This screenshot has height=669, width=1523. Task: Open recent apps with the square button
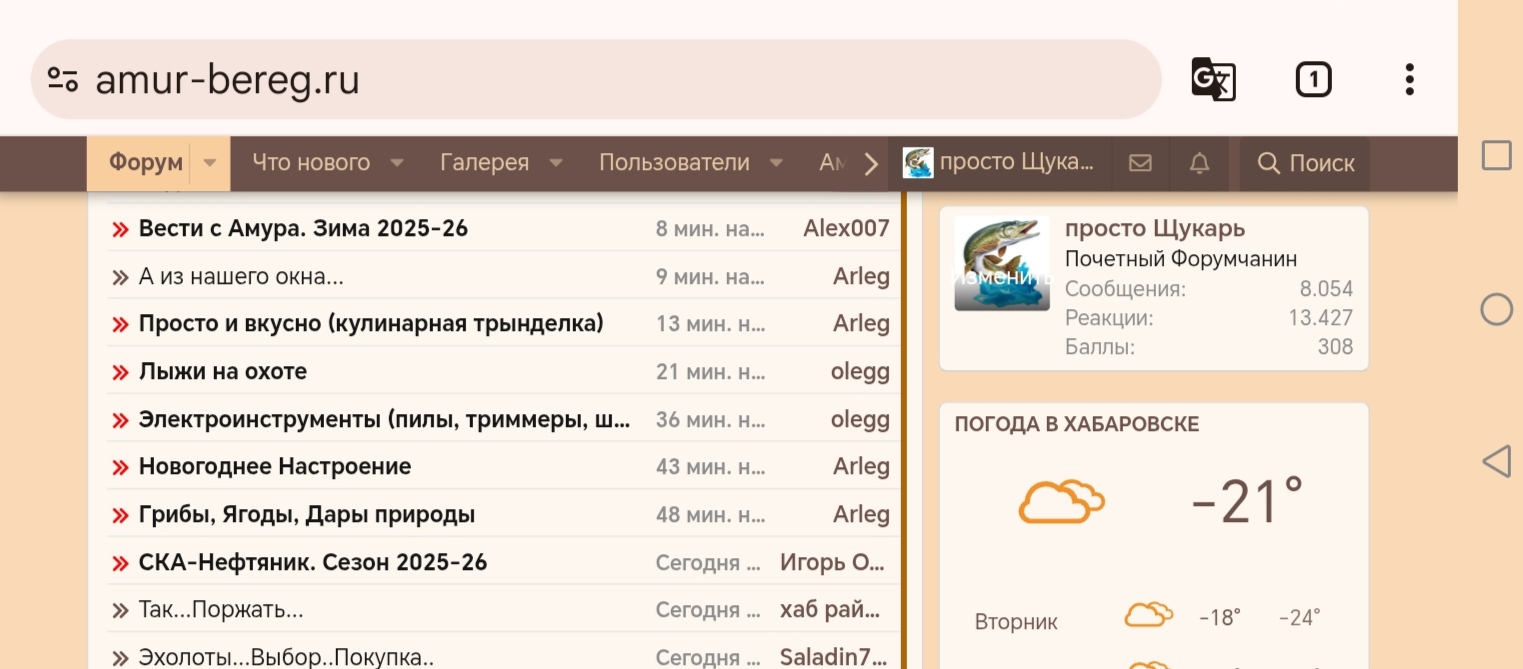pyautogui.click(x=1496, y=155)
